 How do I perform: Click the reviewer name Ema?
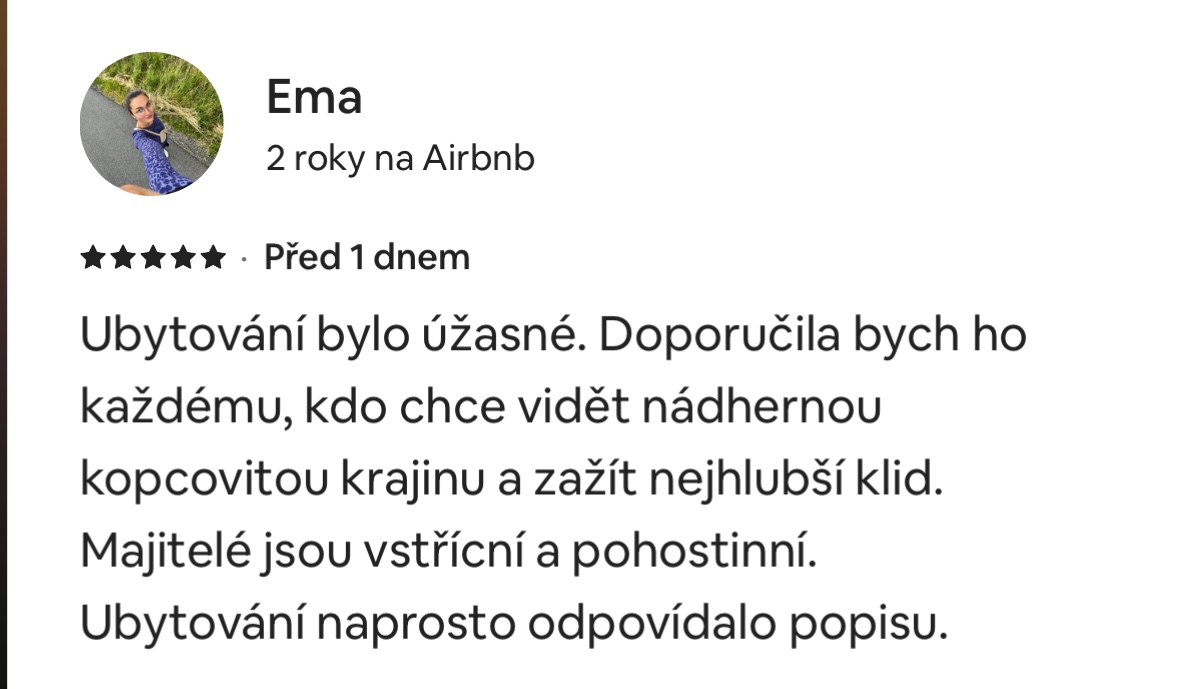314,98
